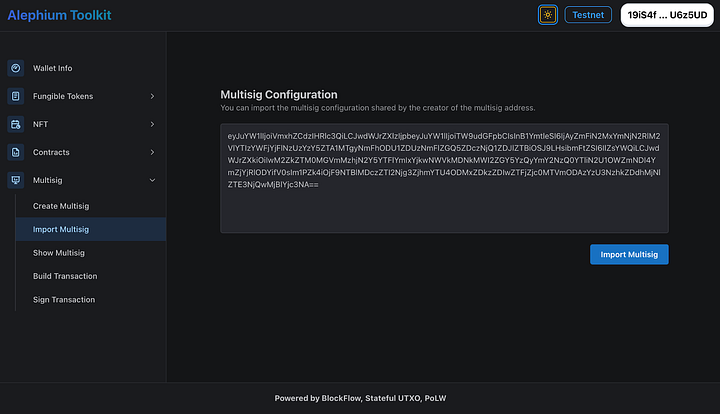Open Create Multisig page
Image resolution: width=720 pixels, height=414 pixels.
(x=61, y=206)
